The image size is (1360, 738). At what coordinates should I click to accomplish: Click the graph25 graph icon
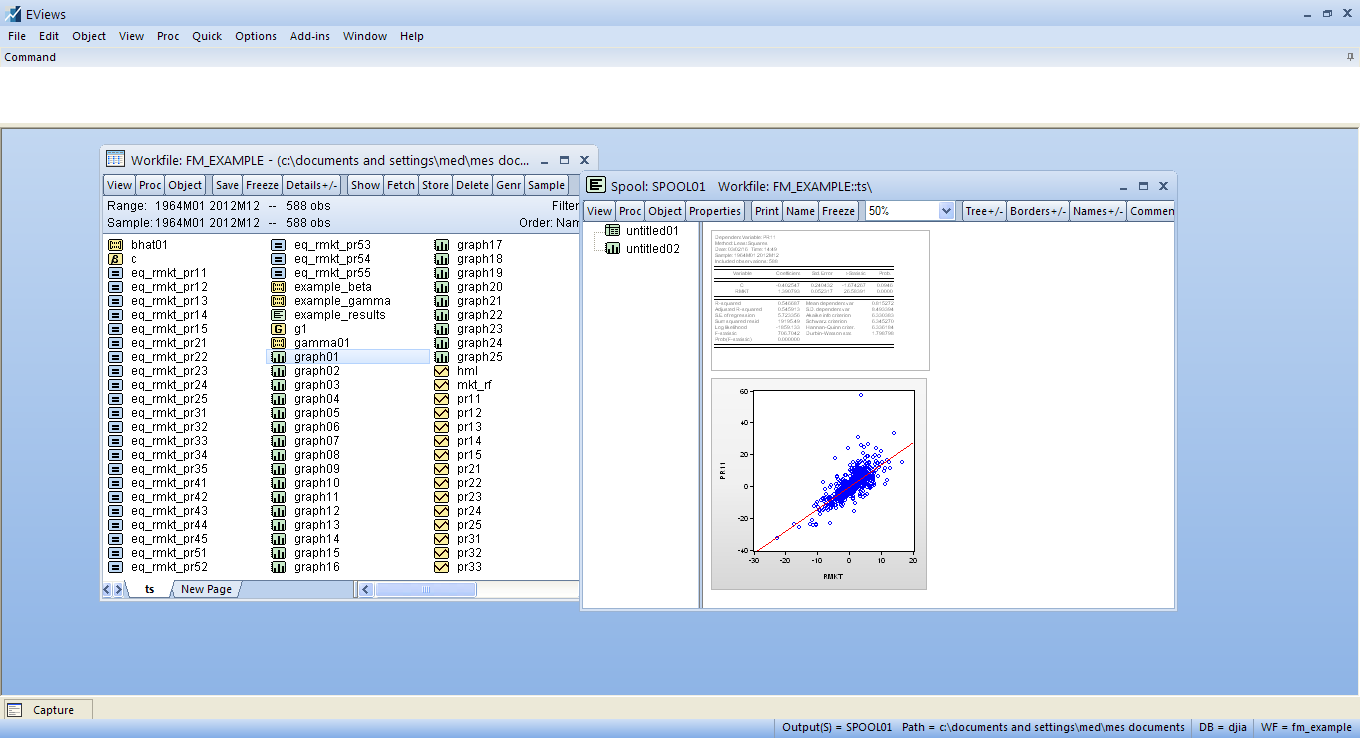click(441, 357)
